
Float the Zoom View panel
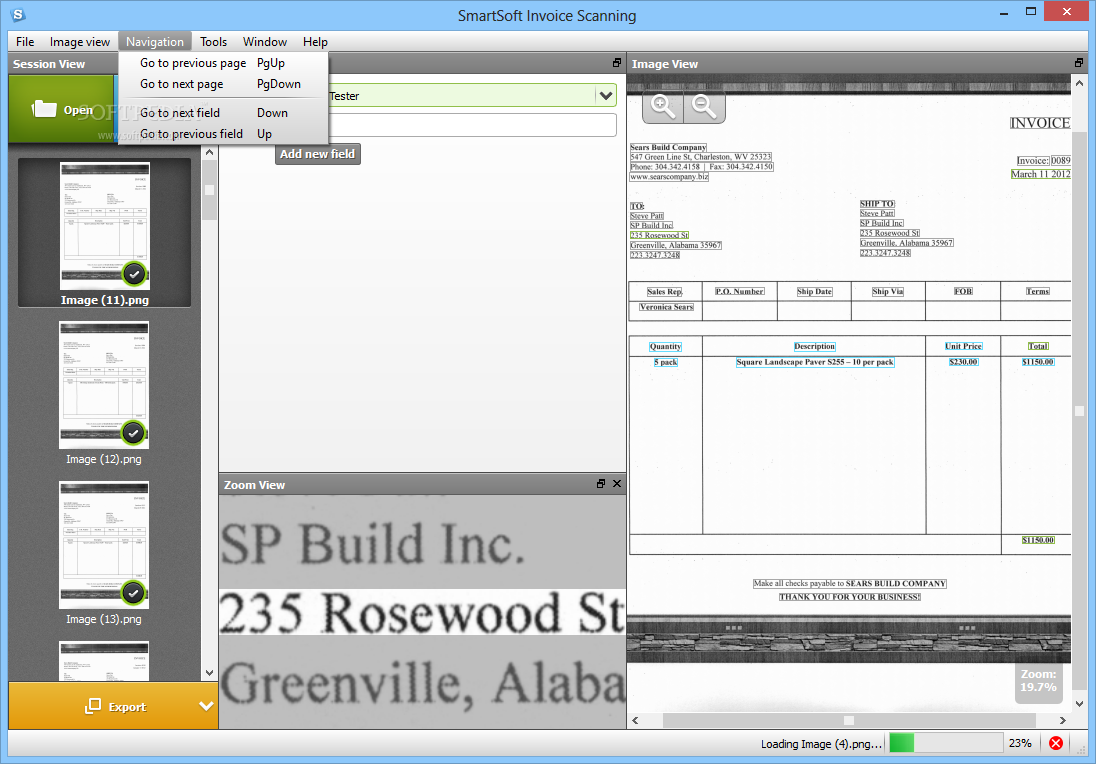click(600, 484)
